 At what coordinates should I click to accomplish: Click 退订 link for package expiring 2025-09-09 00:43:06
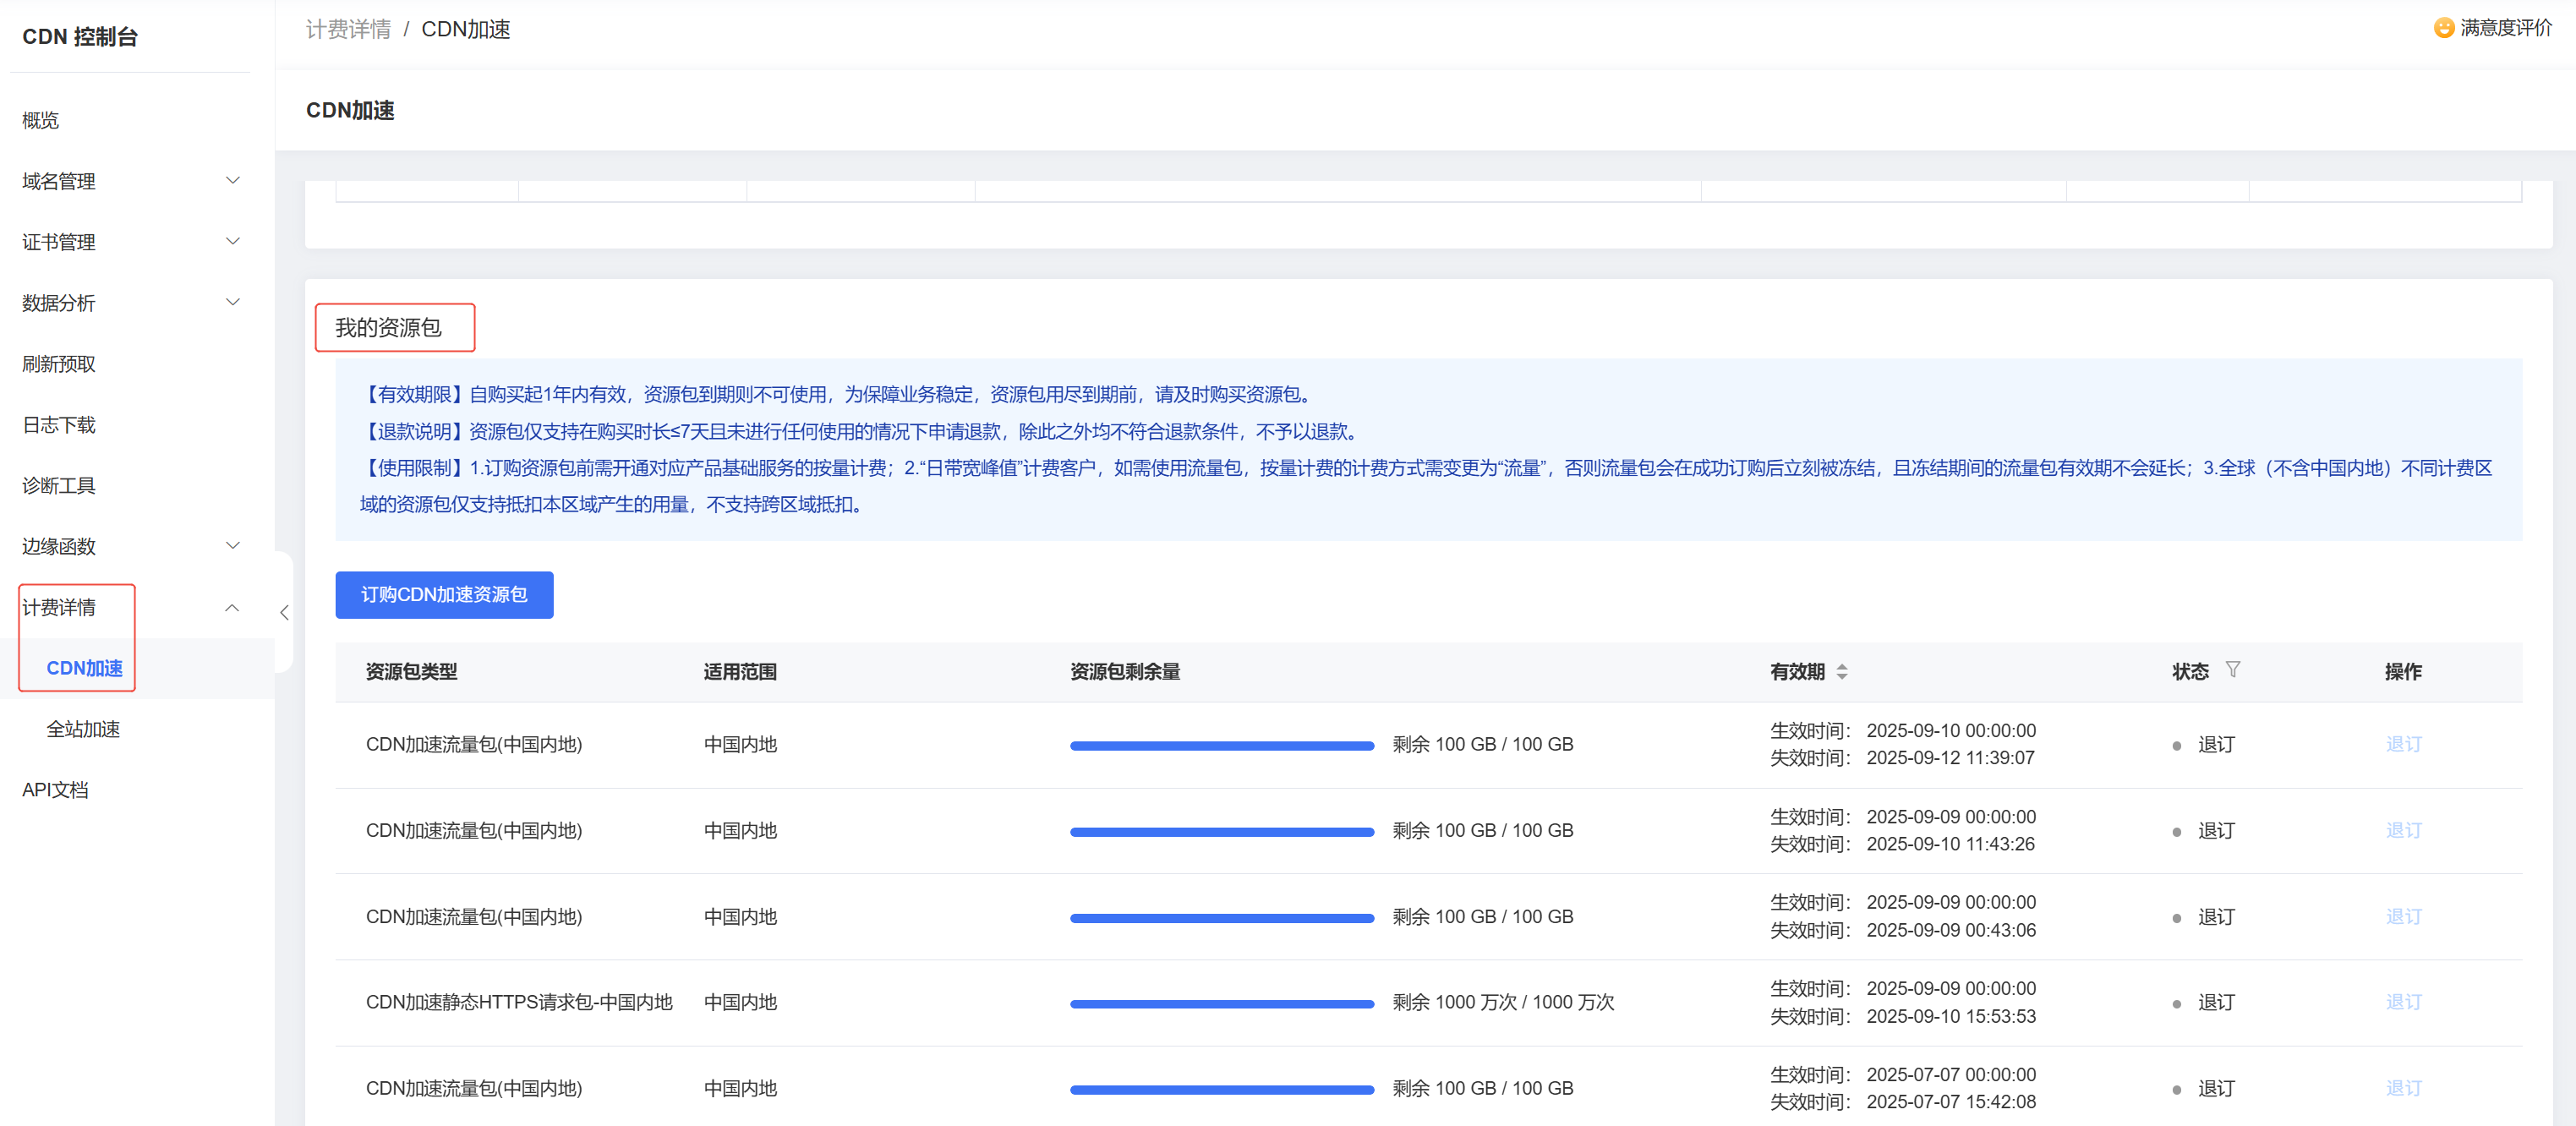(2403, 916)
